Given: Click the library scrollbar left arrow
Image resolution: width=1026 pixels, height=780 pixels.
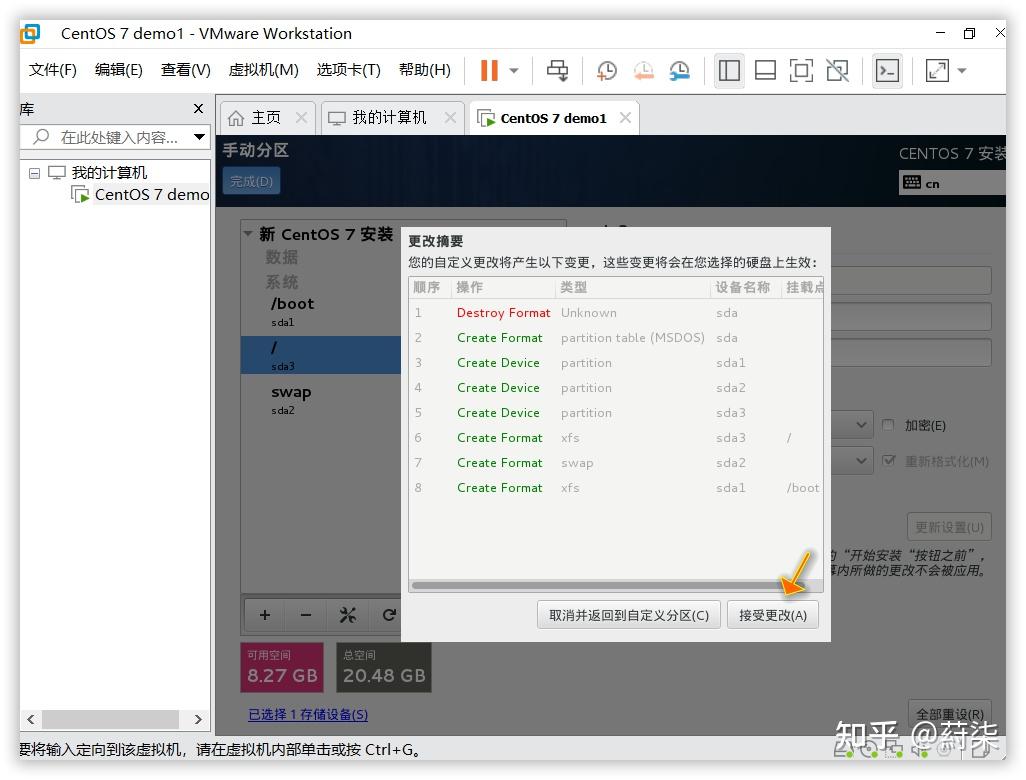Looking at the screenshot, I should [31, 719].
